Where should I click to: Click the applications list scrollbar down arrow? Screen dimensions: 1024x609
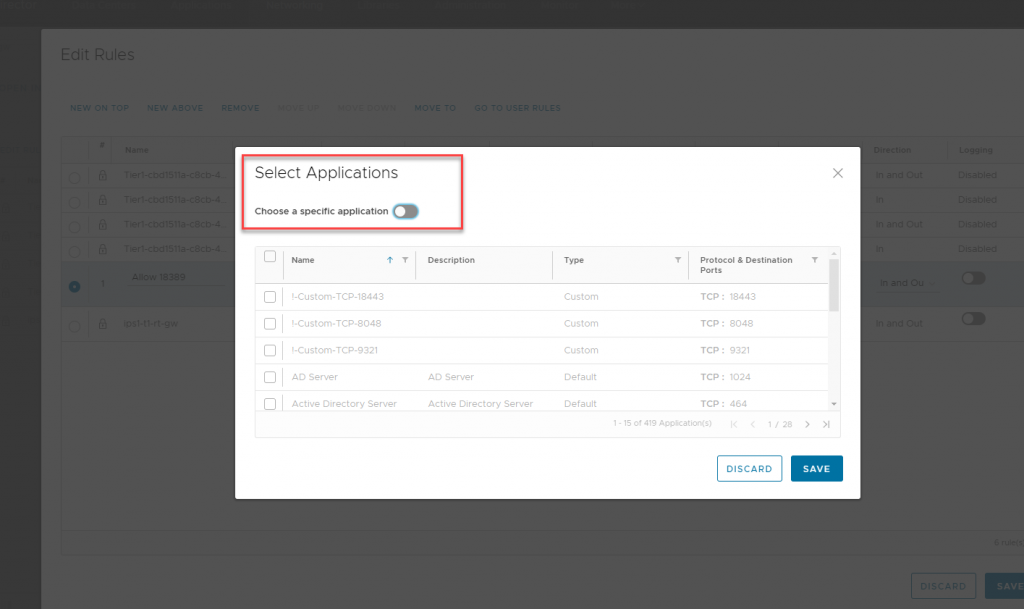[x=834, y=403]
